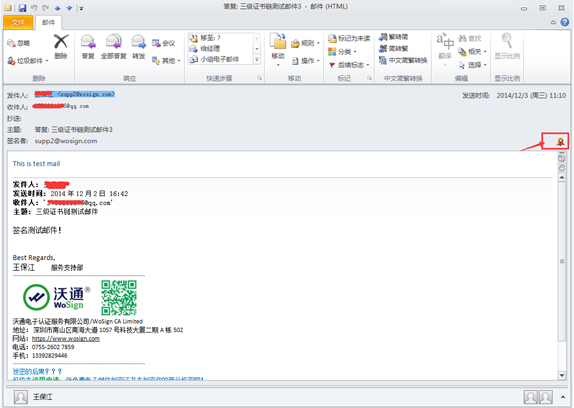Viewport: 574px width, 408px height.
Task: Open the 选择 (Select) dropdown
Action: (x=473, y=65)
